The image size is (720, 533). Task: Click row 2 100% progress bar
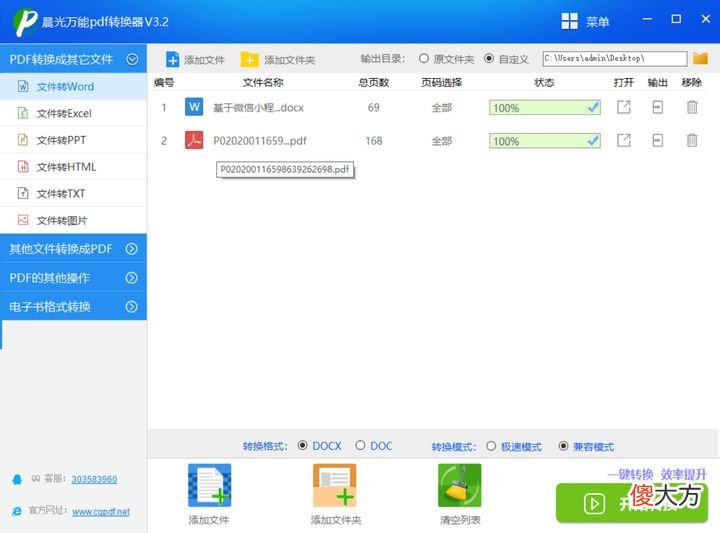[x=545, y=140]
